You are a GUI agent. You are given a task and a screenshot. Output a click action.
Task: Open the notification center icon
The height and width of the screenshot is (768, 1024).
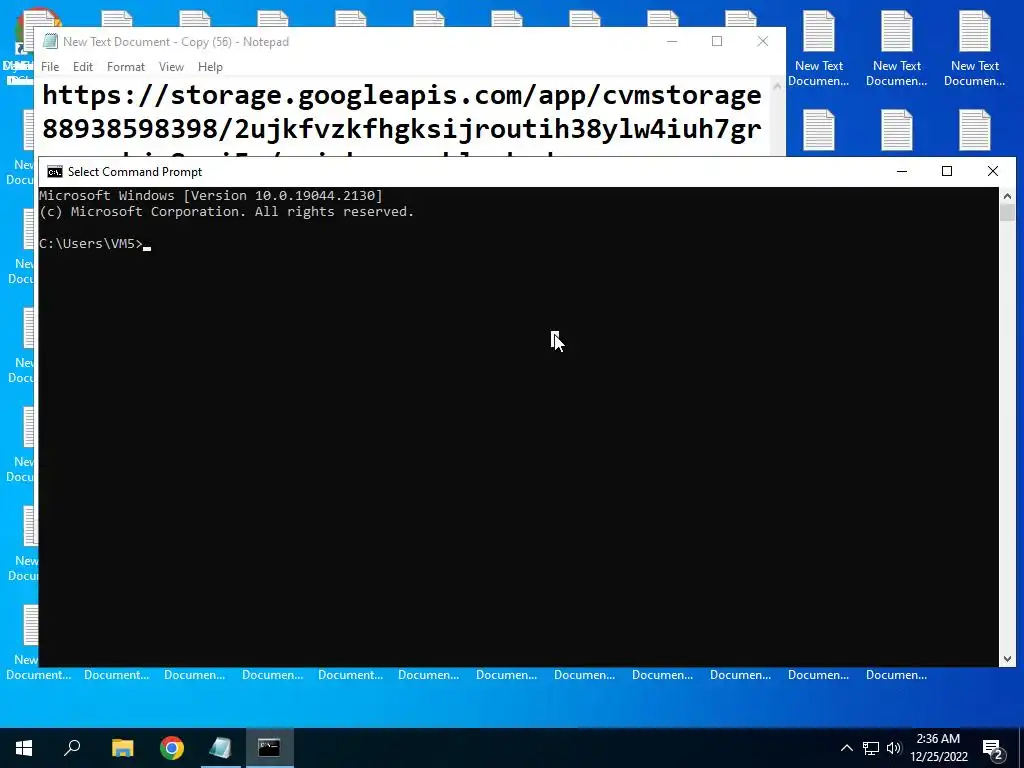(993, 748)
